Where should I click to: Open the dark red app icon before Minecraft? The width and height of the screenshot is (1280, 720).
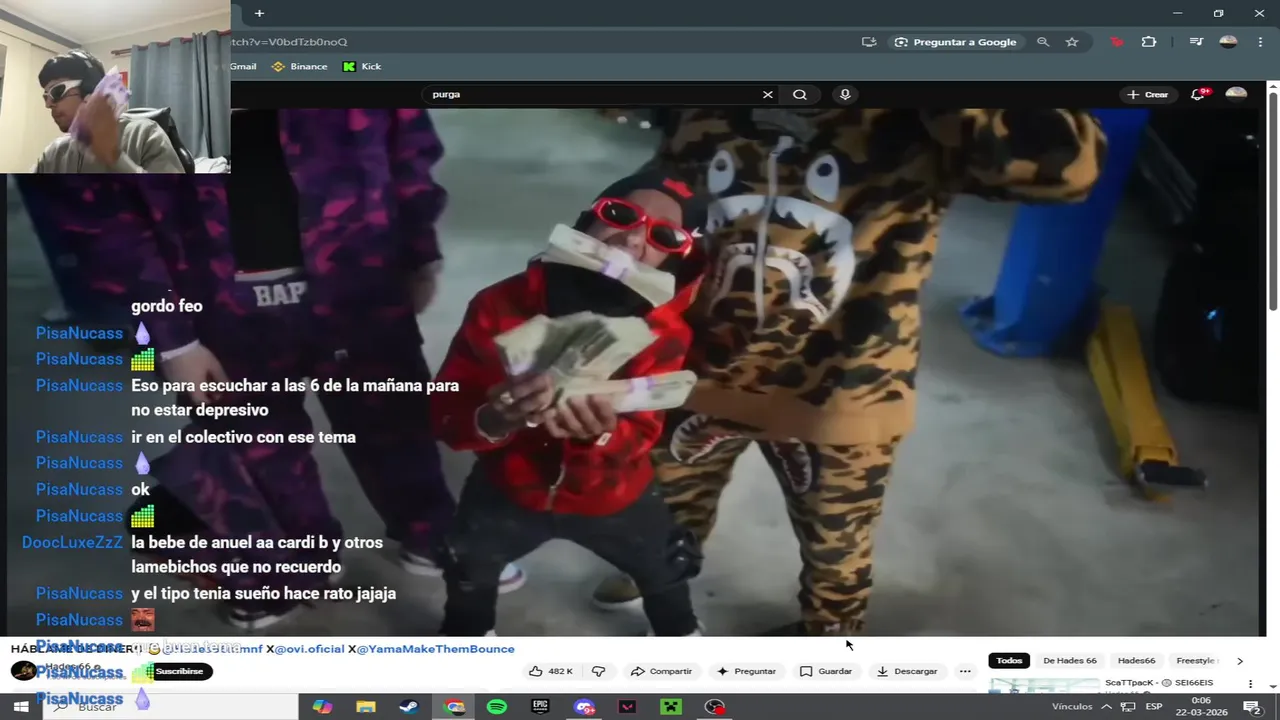click(627, 707)
